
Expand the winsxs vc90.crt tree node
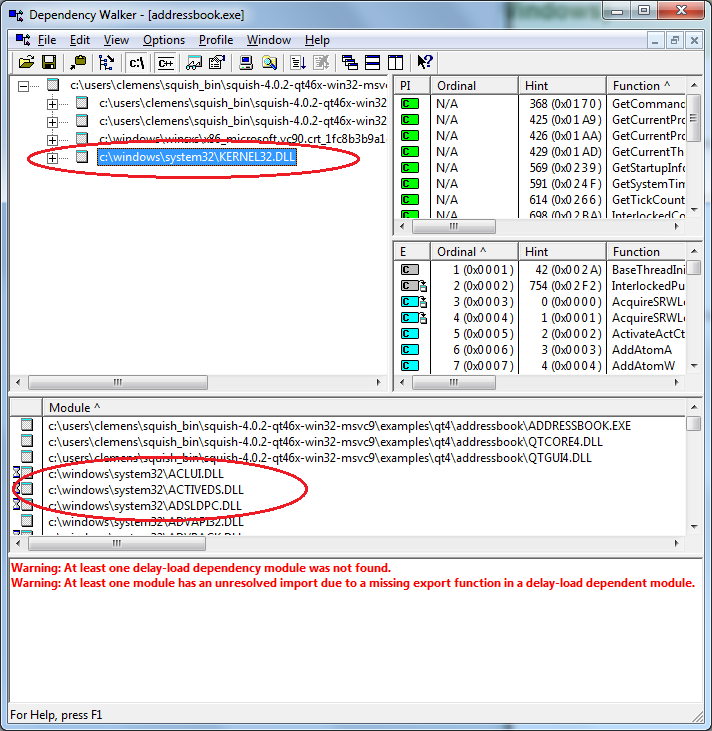(x=52, y=139)
